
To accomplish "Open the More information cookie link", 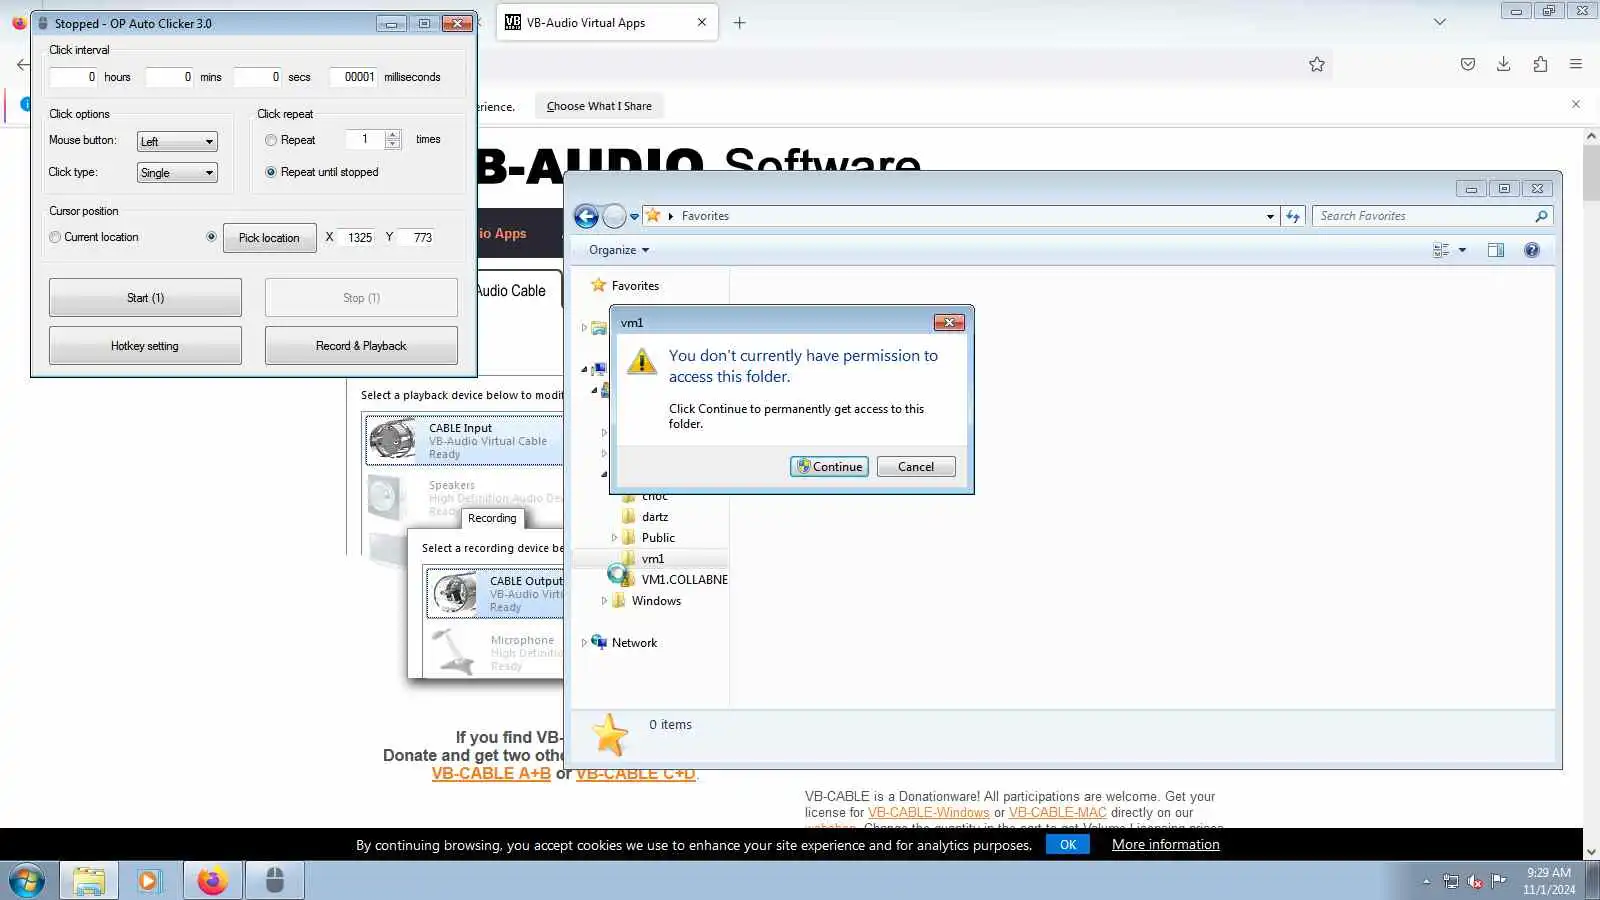I will point(1166,845).
